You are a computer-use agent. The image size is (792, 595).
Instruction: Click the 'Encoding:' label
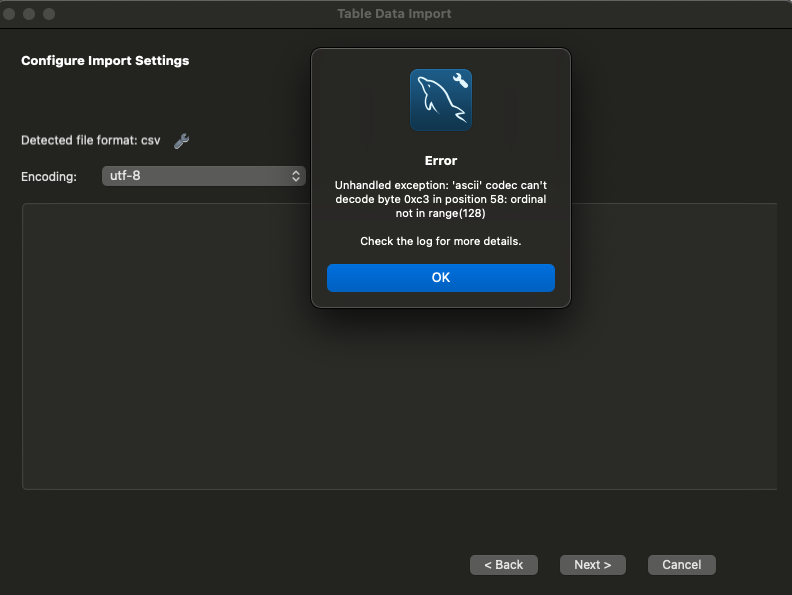pyautogui.click(x=48, y=177)
